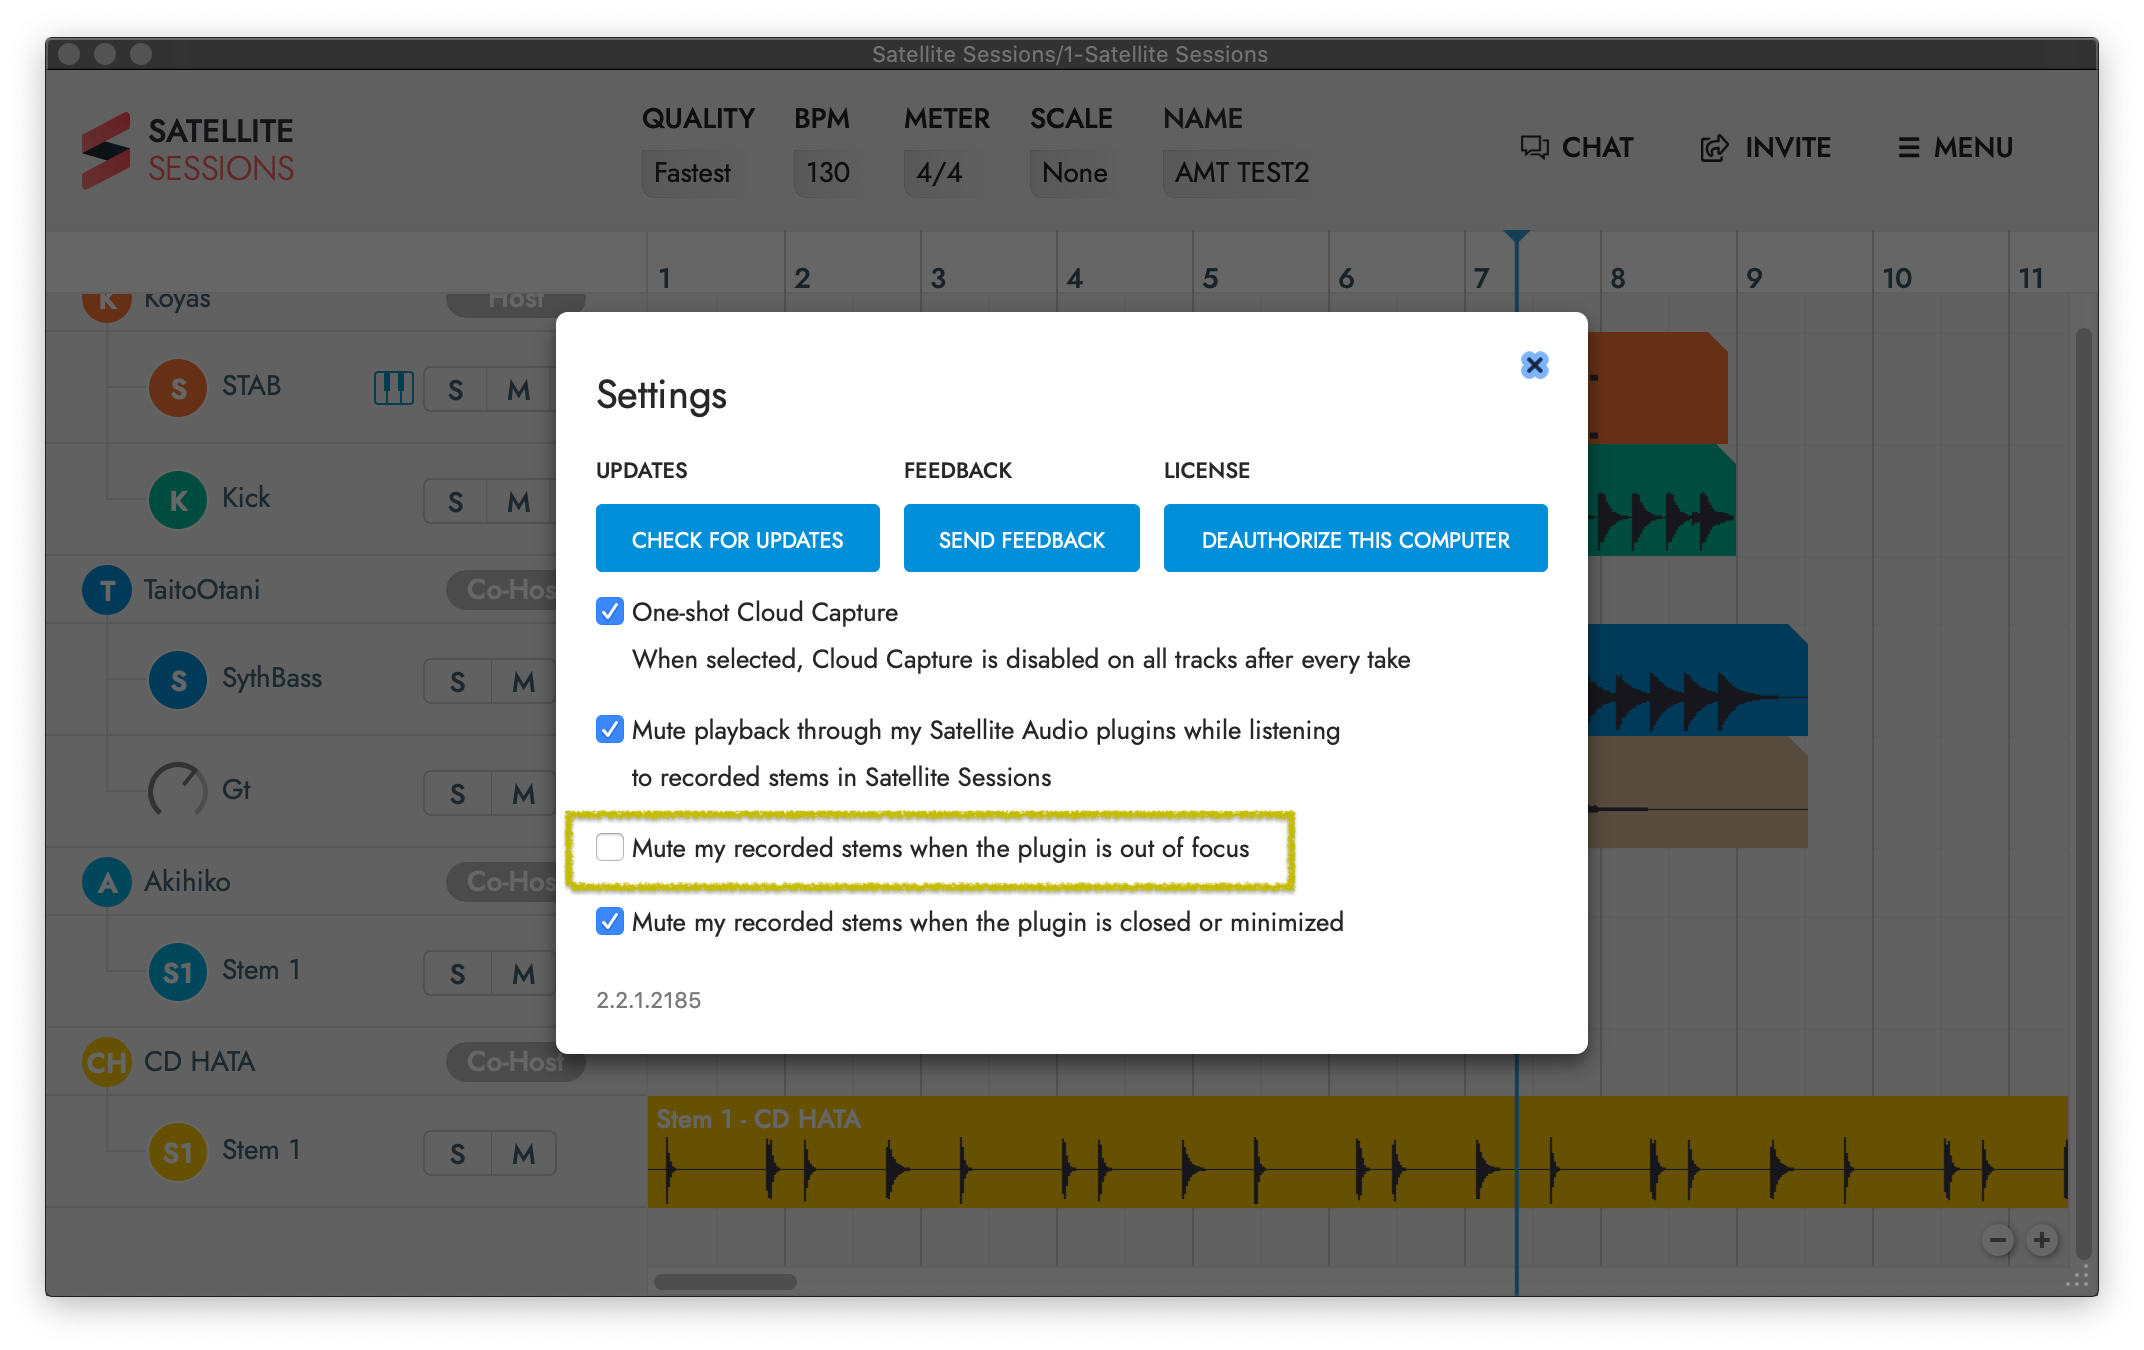Solo the Gt track
Screen dimensions: 2144x1350
[x=458, y=794]
